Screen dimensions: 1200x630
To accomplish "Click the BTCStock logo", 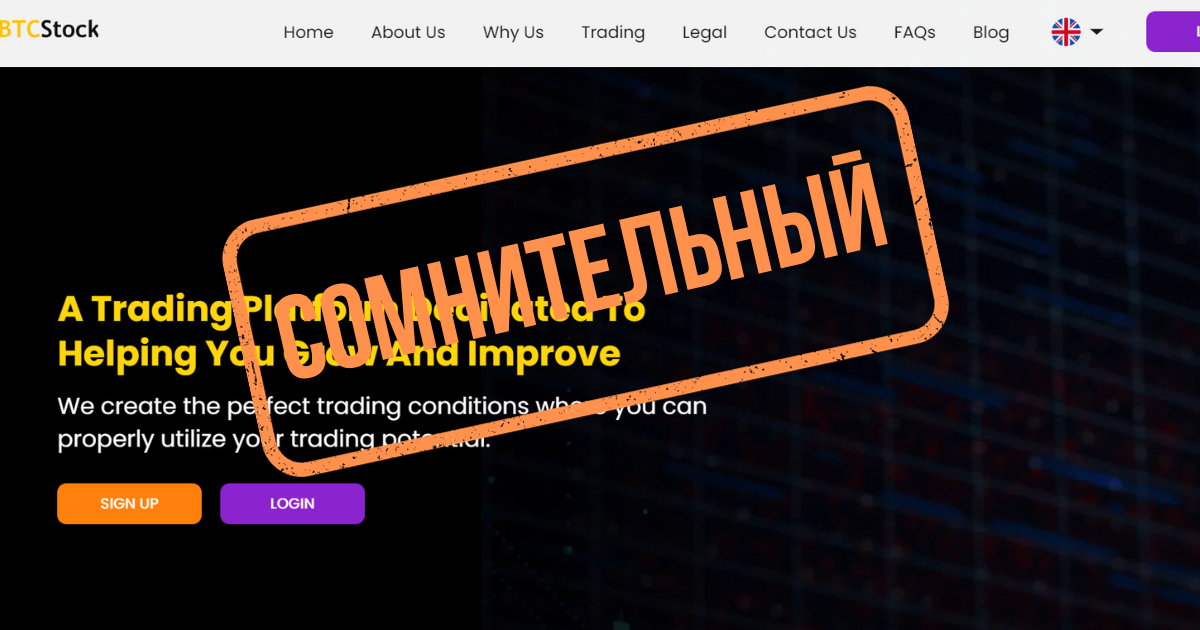I will tap(49, 29).
